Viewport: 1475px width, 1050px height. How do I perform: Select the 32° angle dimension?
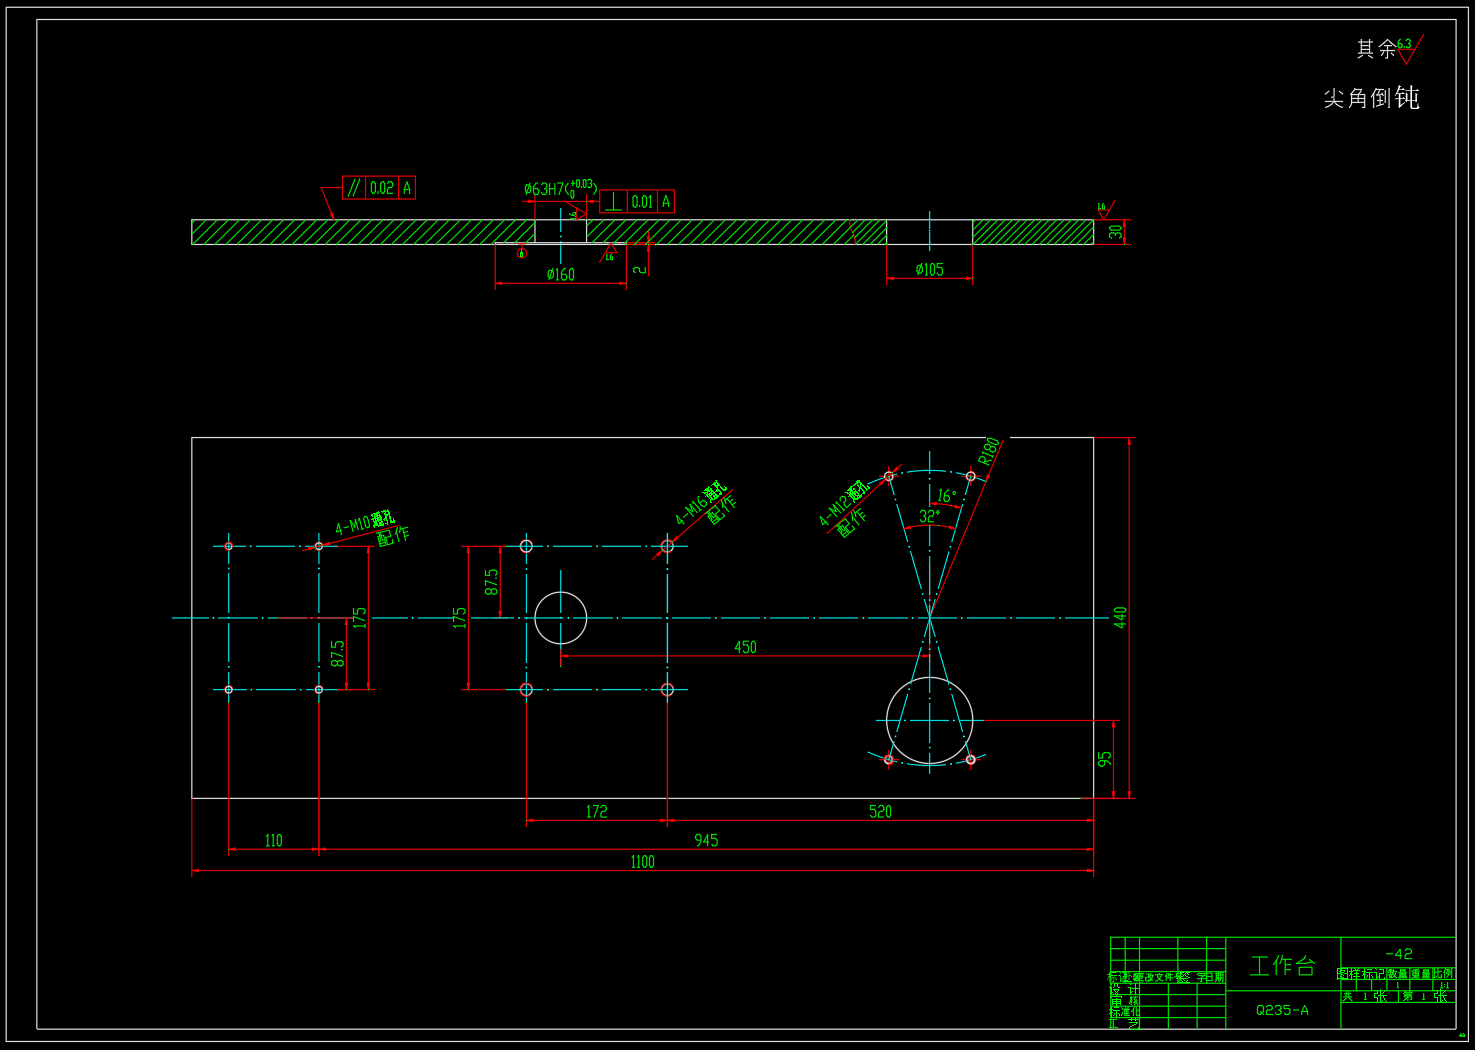pos(930,516)
